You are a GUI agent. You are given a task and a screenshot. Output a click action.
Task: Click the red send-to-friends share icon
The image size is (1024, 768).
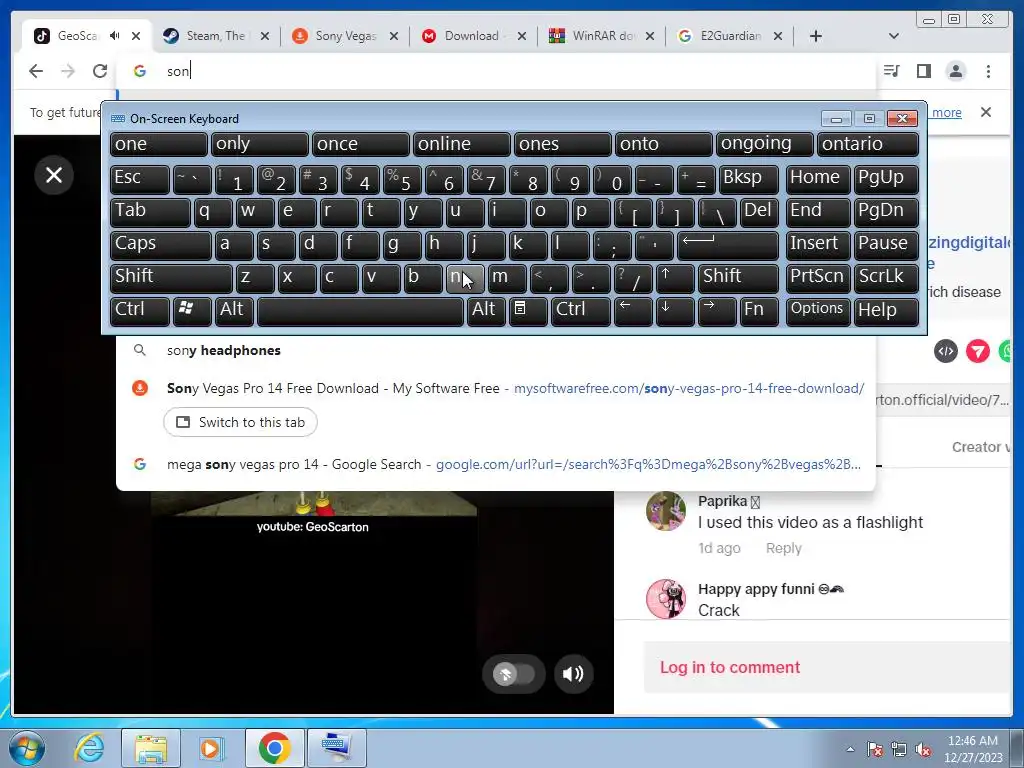coord(978,351)
